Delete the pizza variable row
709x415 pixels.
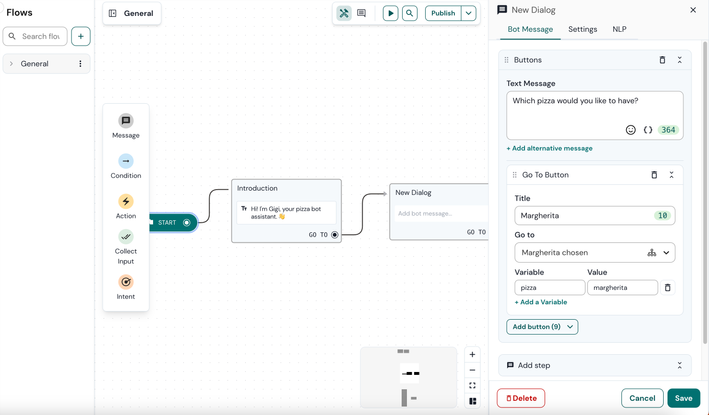[668, 288]
